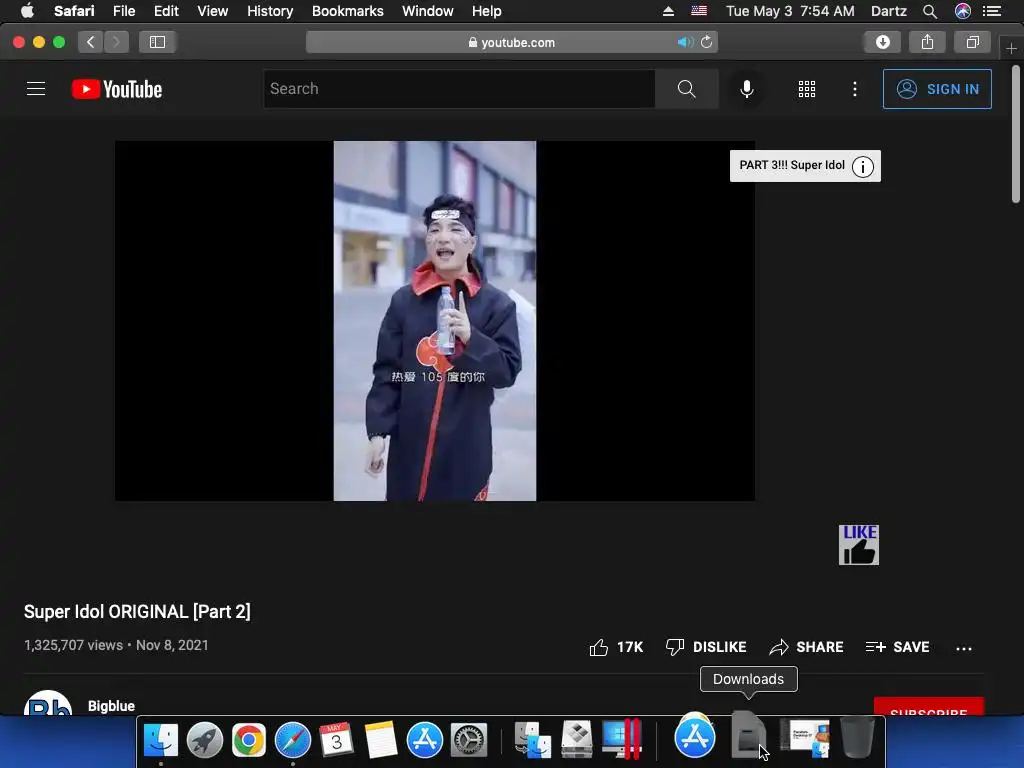Screen dimensions: 1024x768
Task: Click the date and time clock
Action: click(790, 11)
